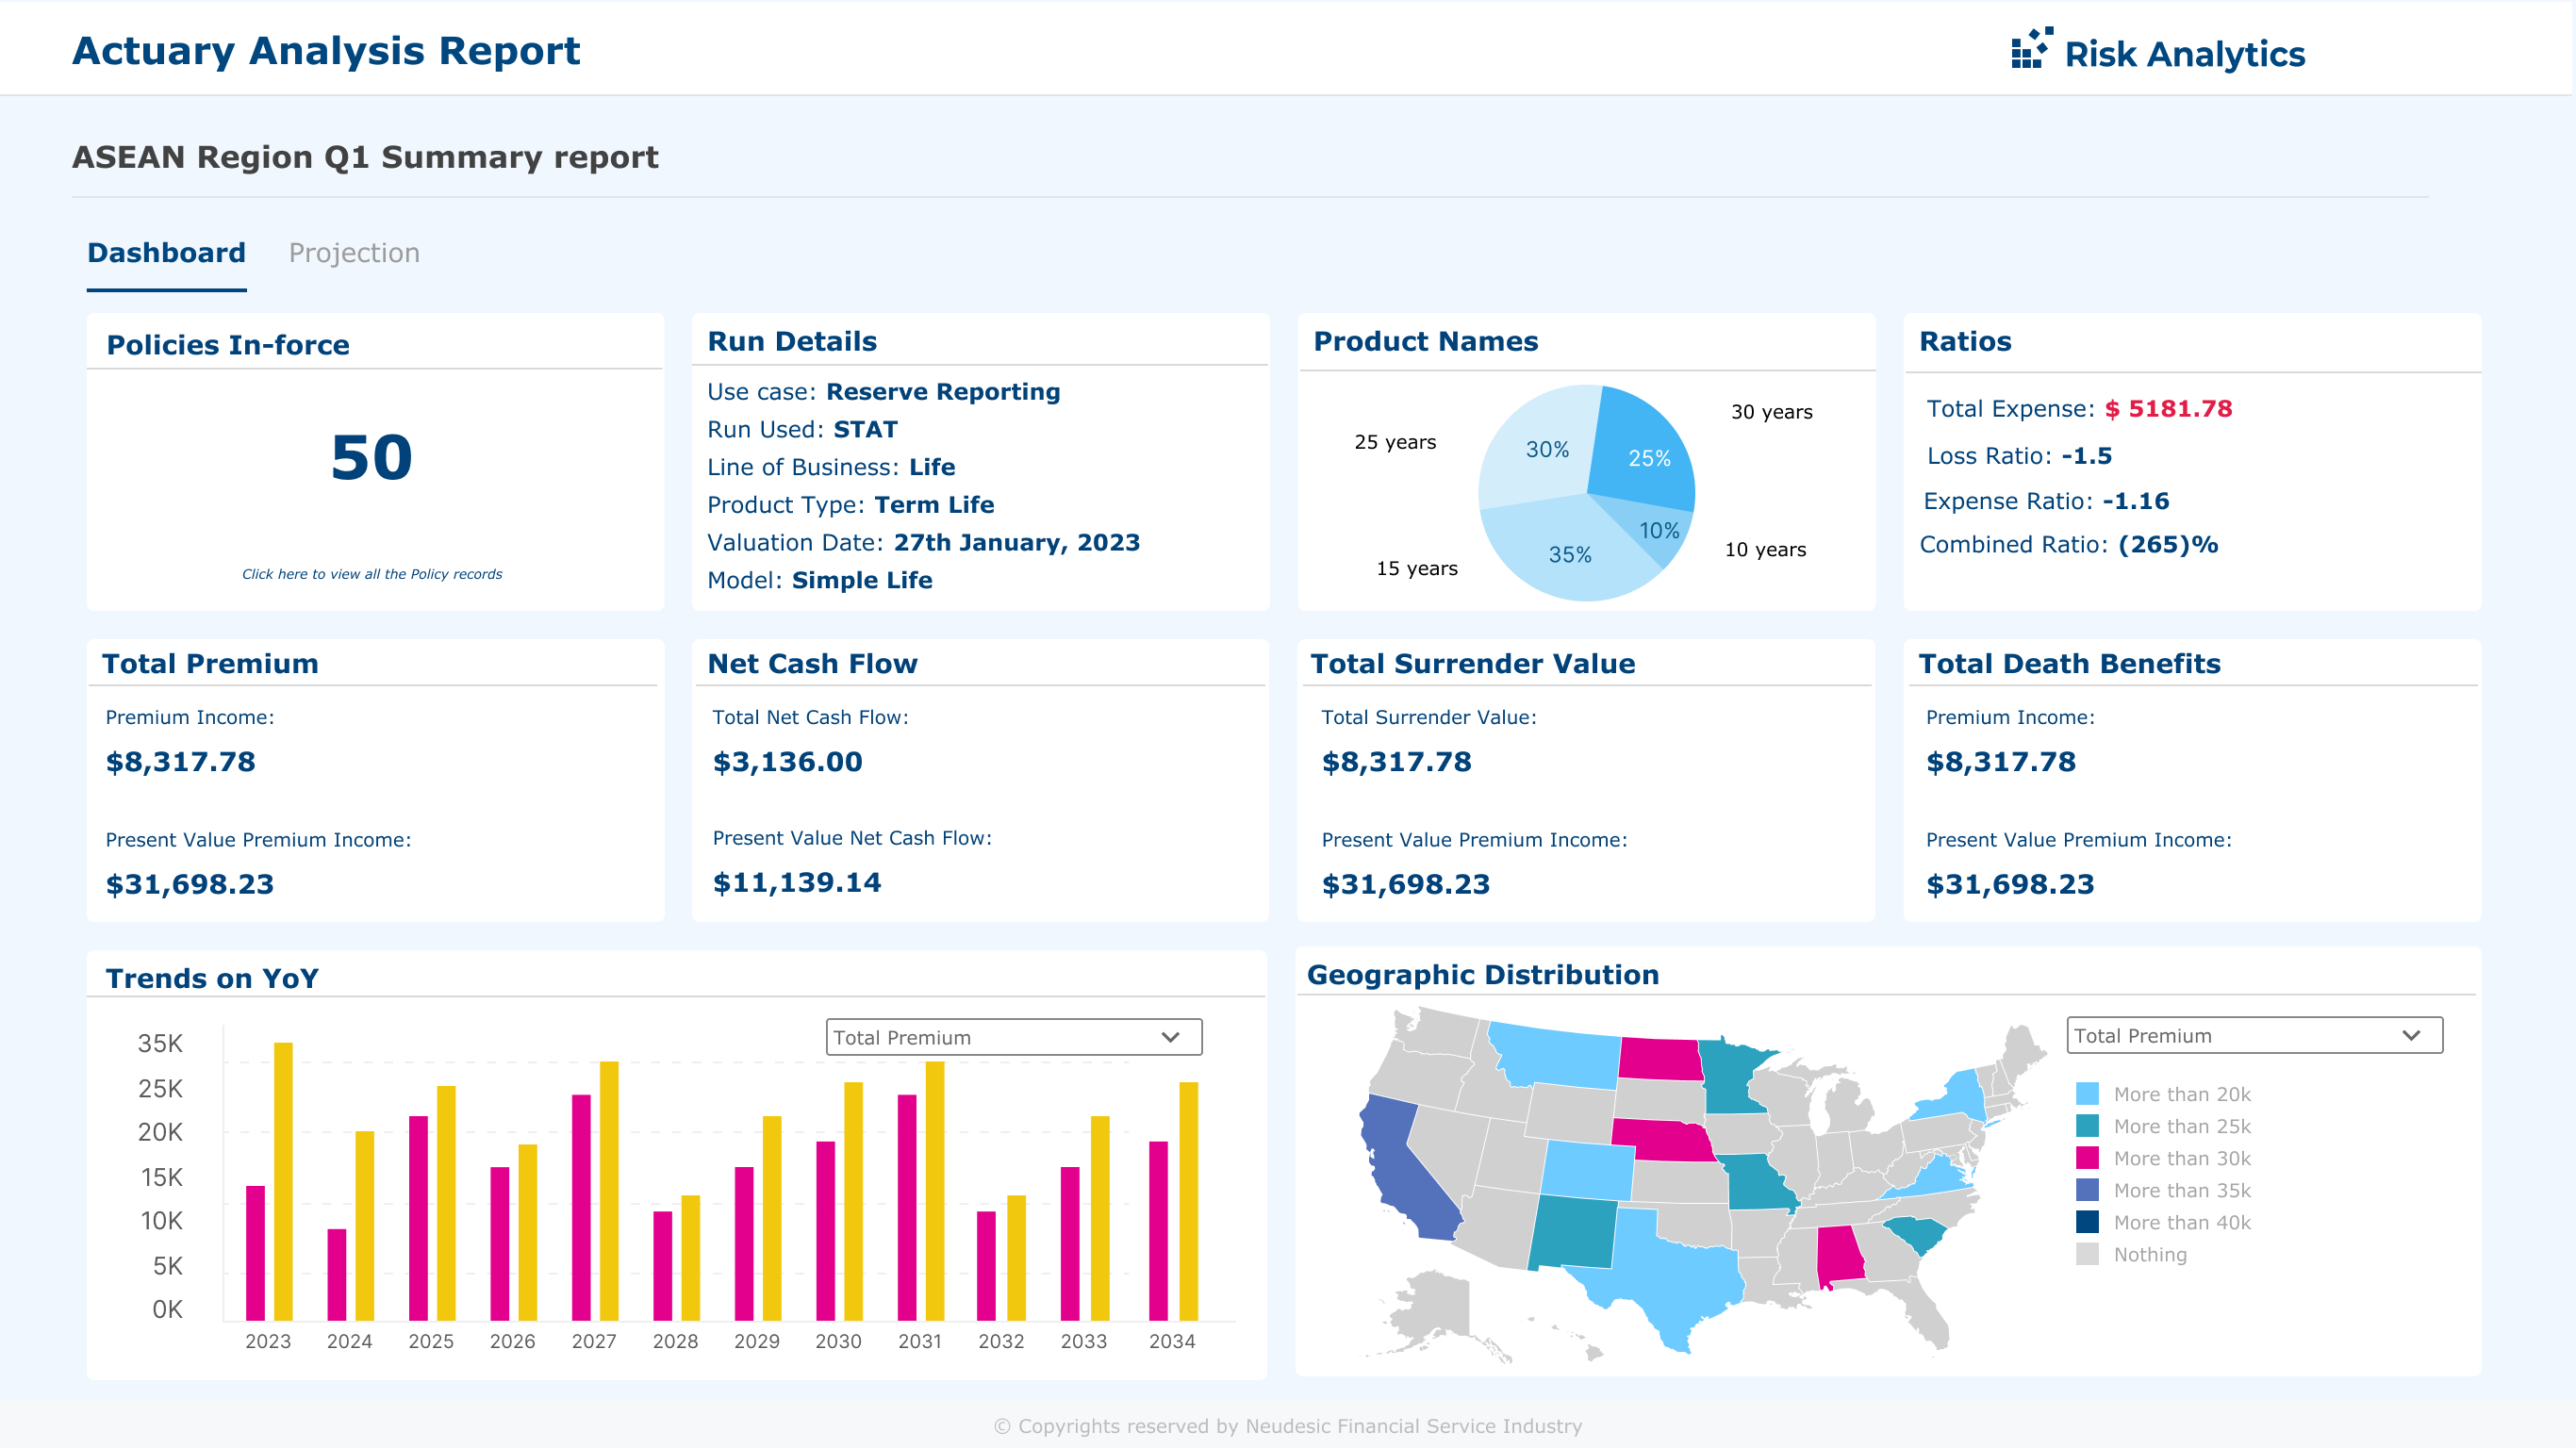Click the 30 years pie label
2576x1448 pixels.
(1771, 412)
